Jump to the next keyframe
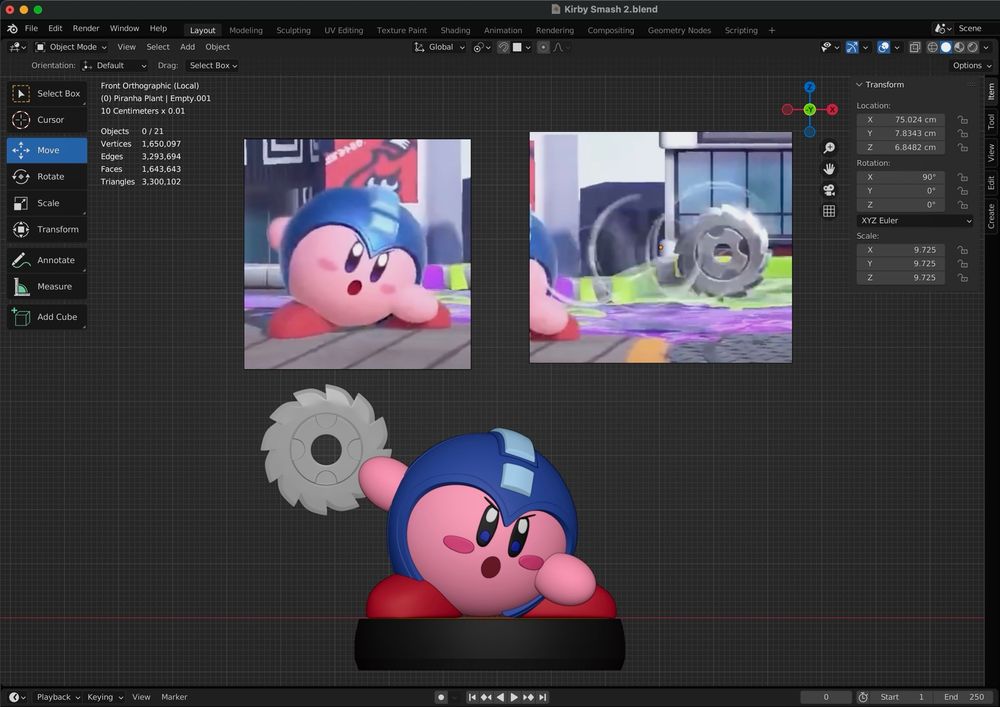Screen dimensions: 1000x707 tap(529, 697)
